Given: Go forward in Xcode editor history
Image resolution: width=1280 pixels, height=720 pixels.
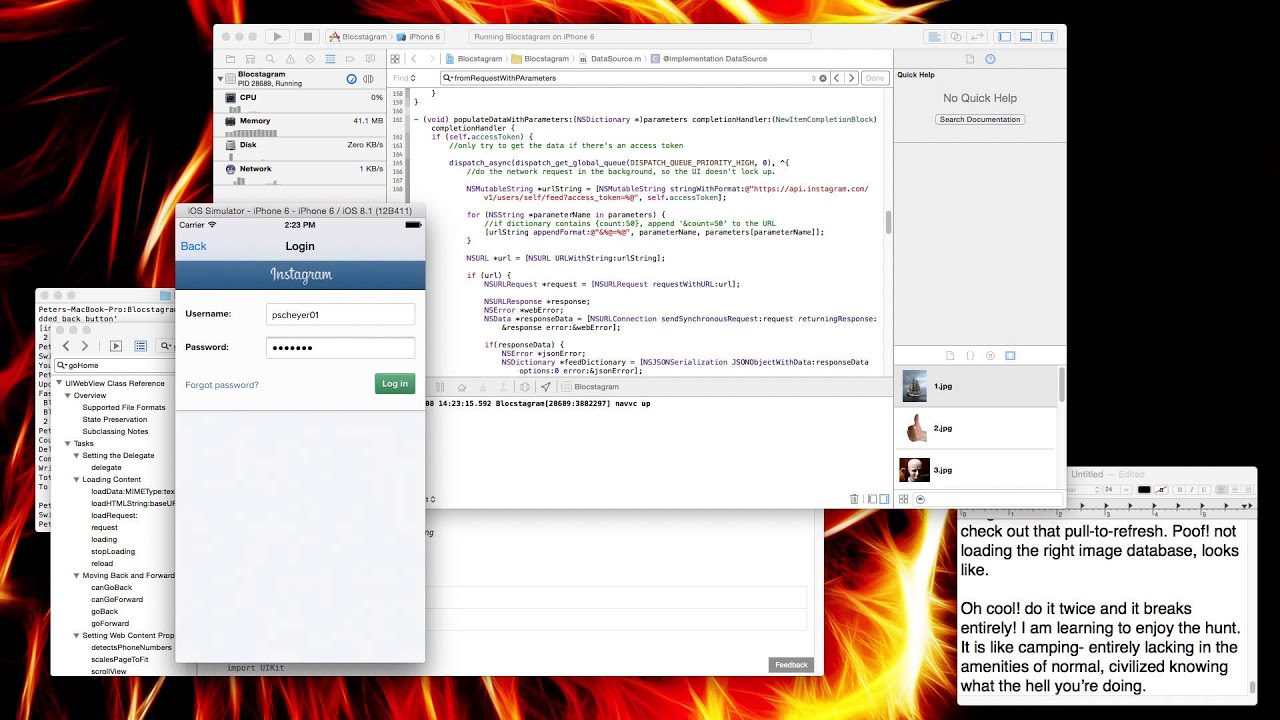Looking at the screenshot, I should (431, 59).
